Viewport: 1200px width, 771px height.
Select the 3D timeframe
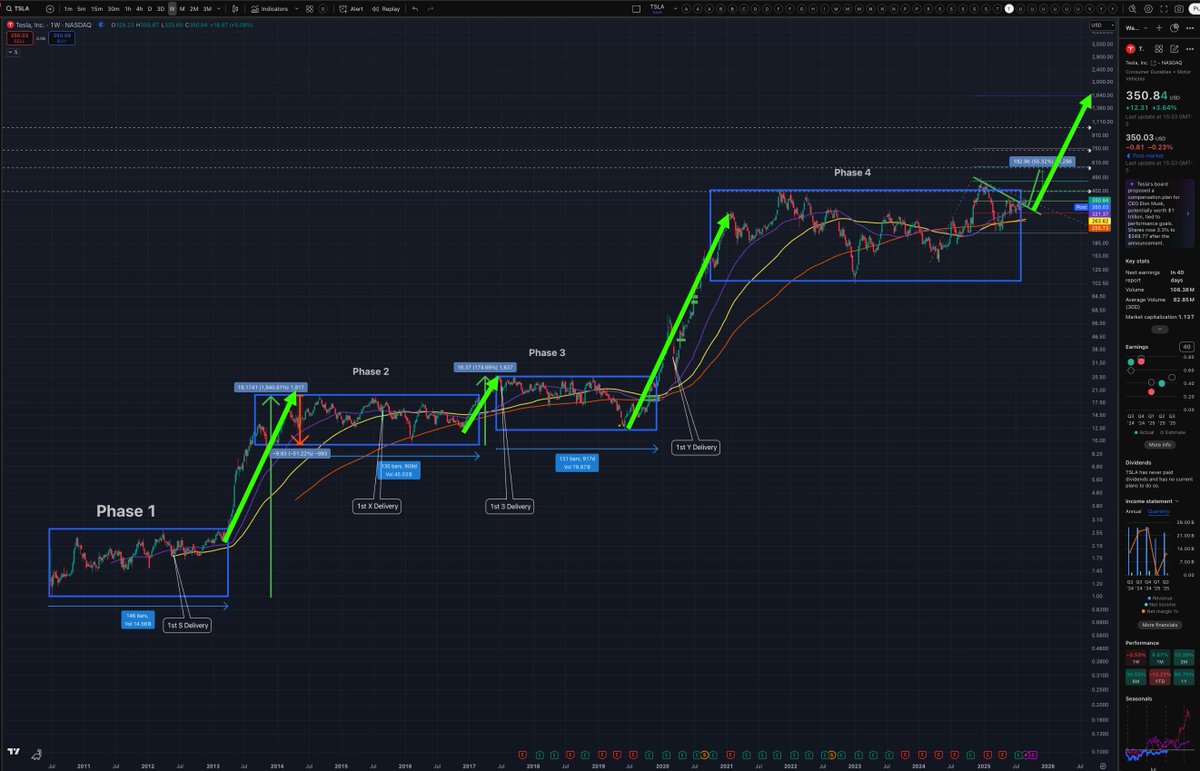(x=160, y=9)
